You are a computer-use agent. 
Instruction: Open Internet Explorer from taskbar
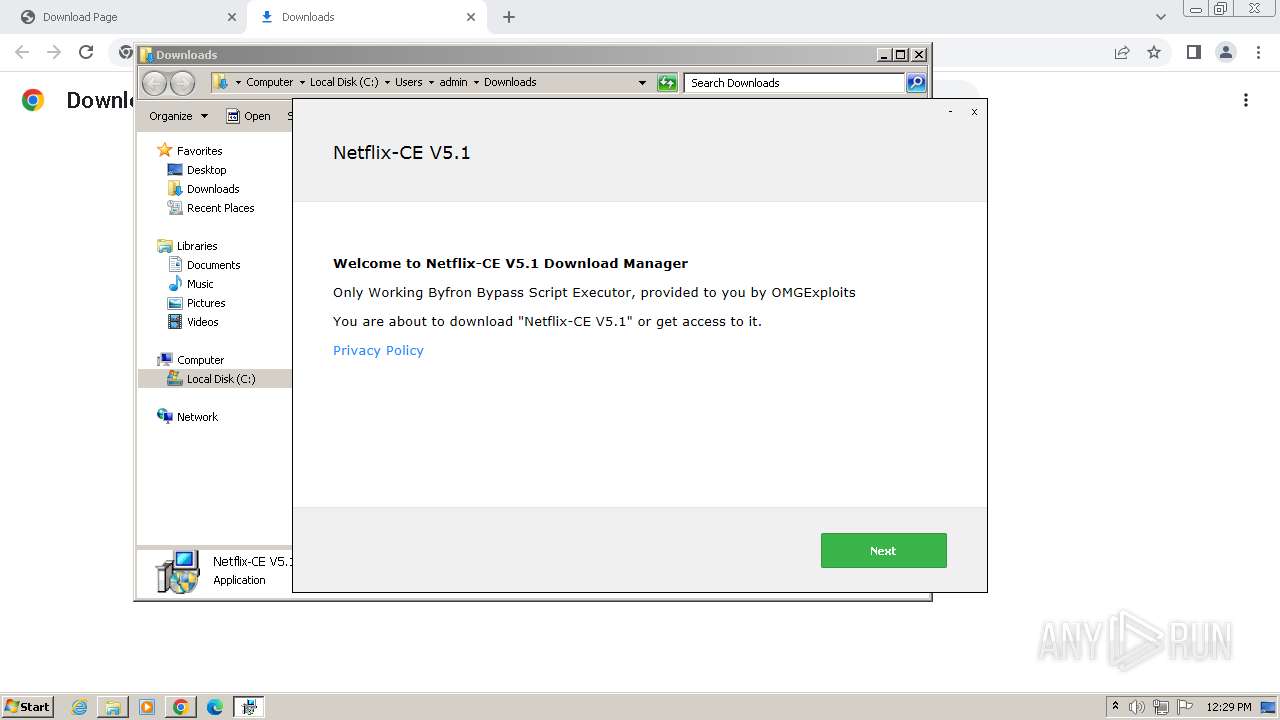click(80, 707)
